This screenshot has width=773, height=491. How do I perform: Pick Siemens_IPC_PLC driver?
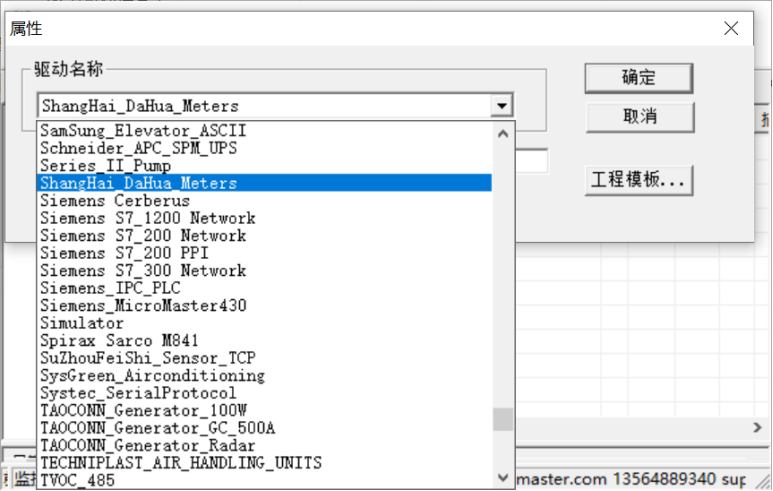[x=265, y=288]
